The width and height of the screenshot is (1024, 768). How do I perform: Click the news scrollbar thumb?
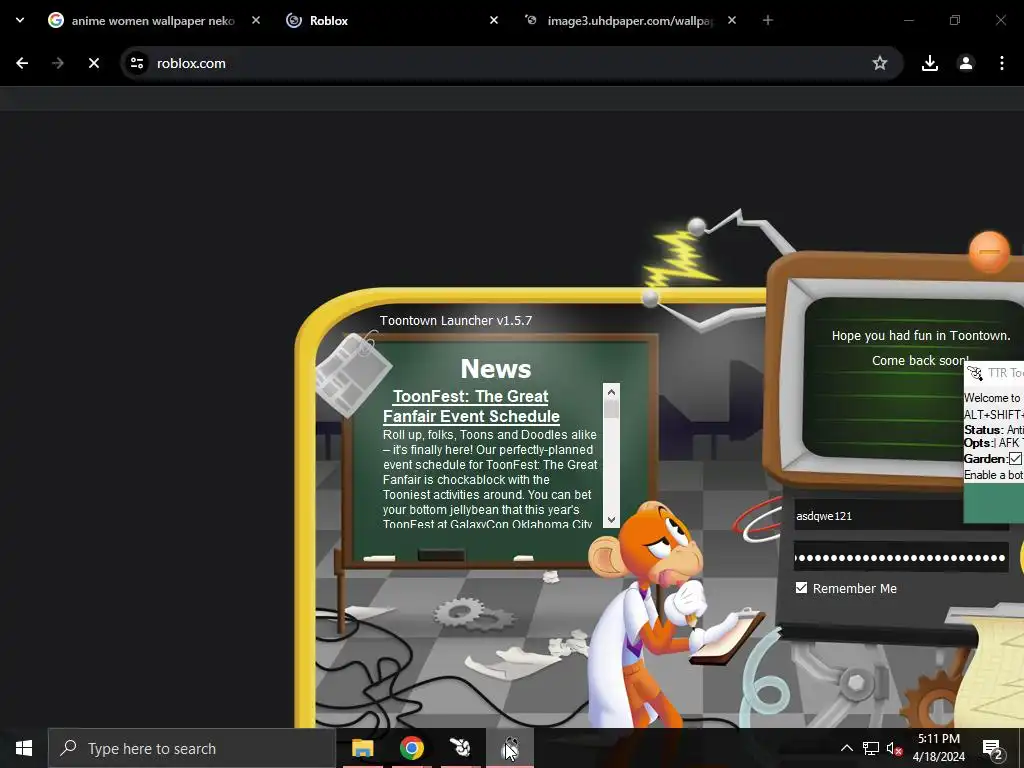[x=611, y=409]
